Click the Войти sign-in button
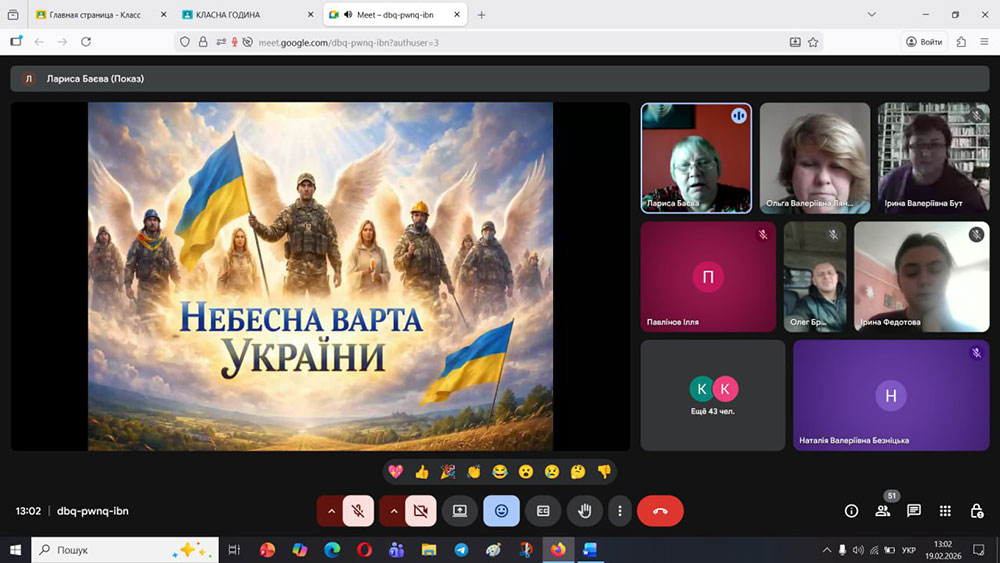 [x=924, y=42]
